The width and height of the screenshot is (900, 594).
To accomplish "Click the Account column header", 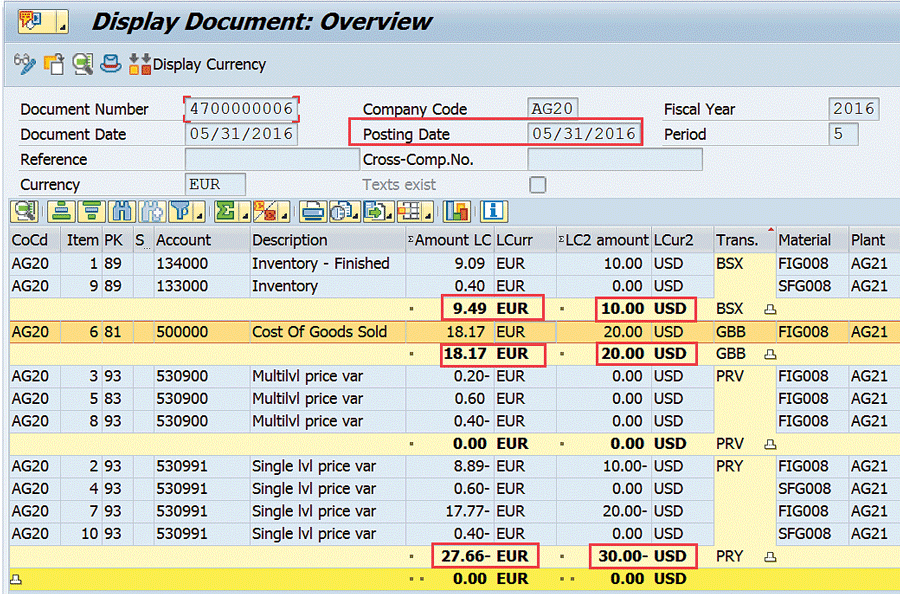I will (183, 240).
